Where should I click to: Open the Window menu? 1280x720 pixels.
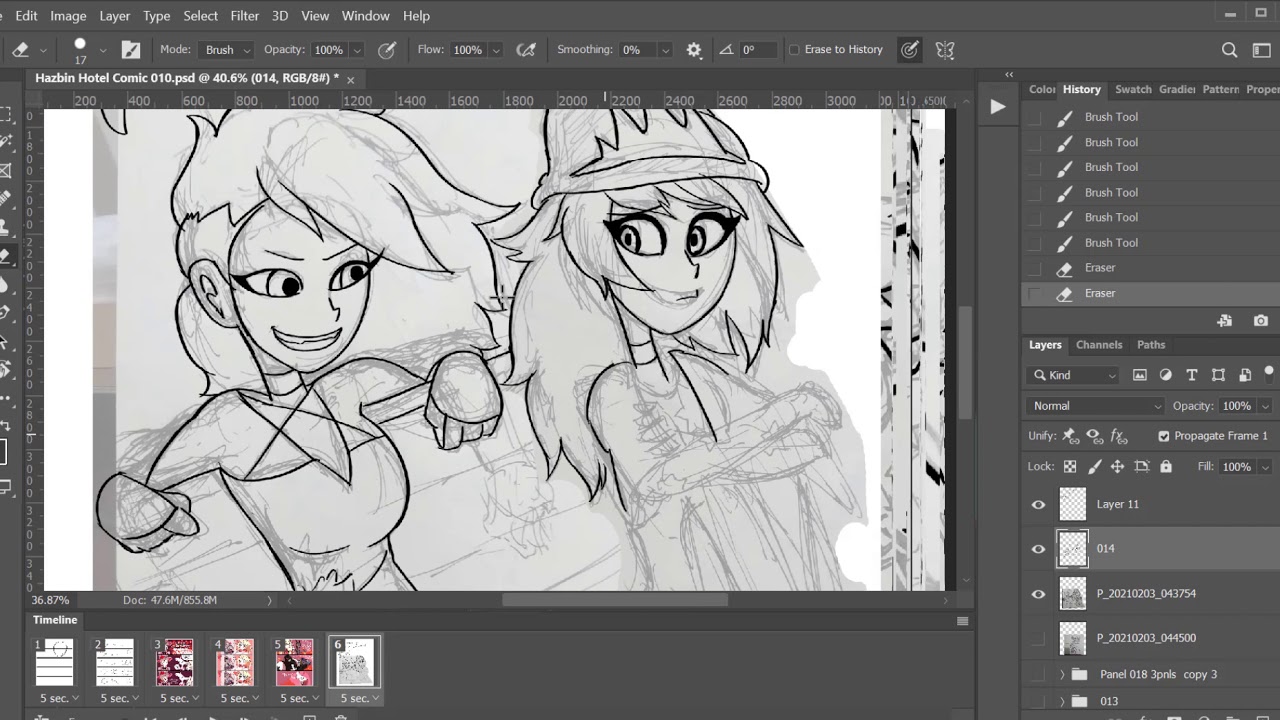[x=365, y=16]
